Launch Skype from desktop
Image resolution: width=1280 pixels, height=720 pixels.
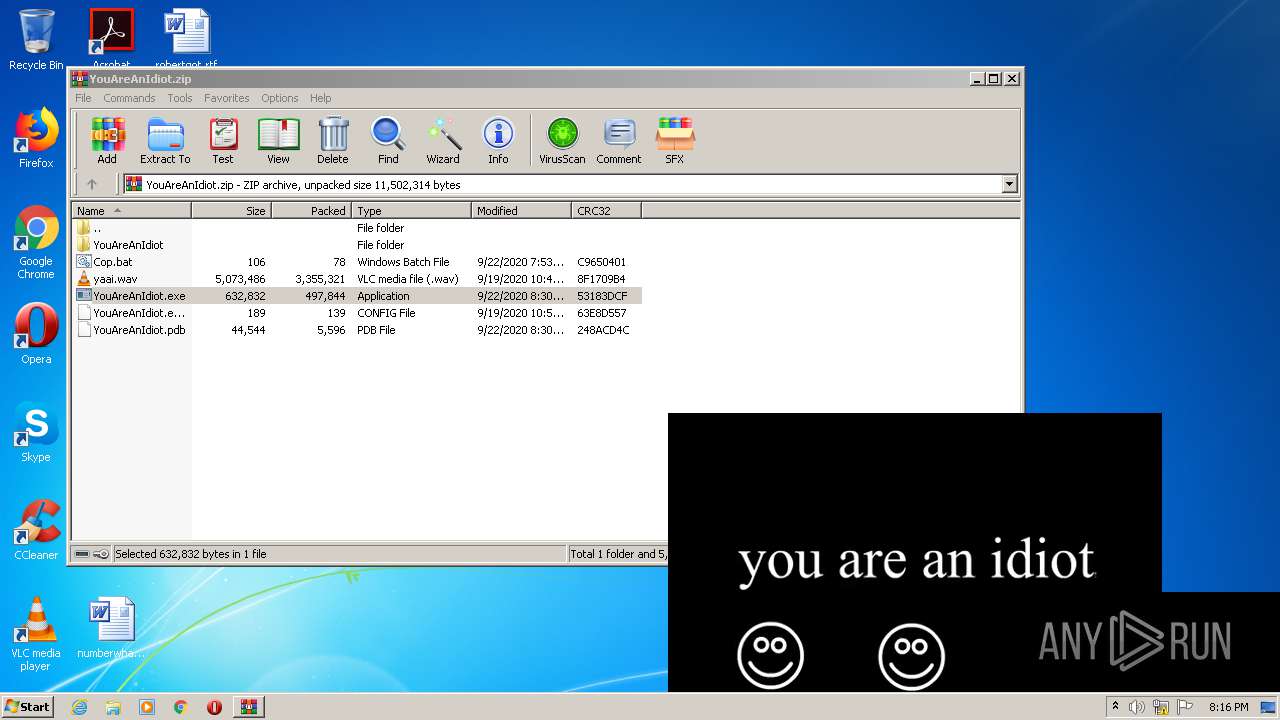click(36, 432)
